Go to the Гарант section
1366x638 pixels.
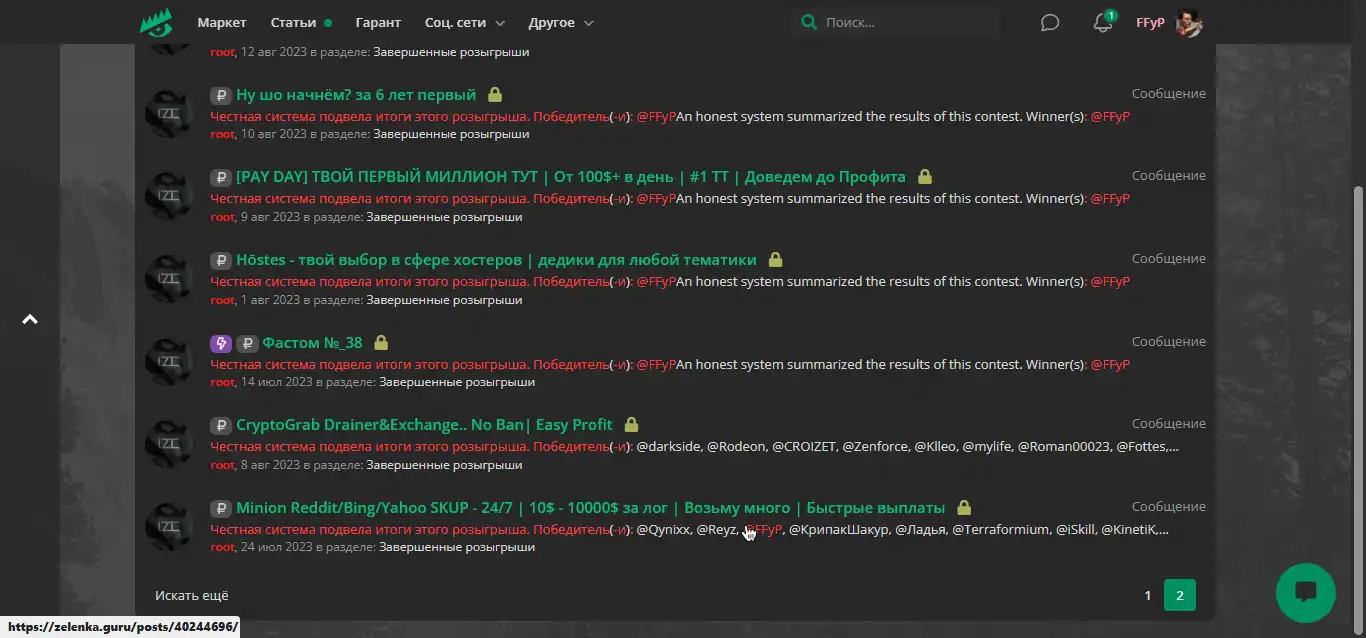[x=378, y=22]
